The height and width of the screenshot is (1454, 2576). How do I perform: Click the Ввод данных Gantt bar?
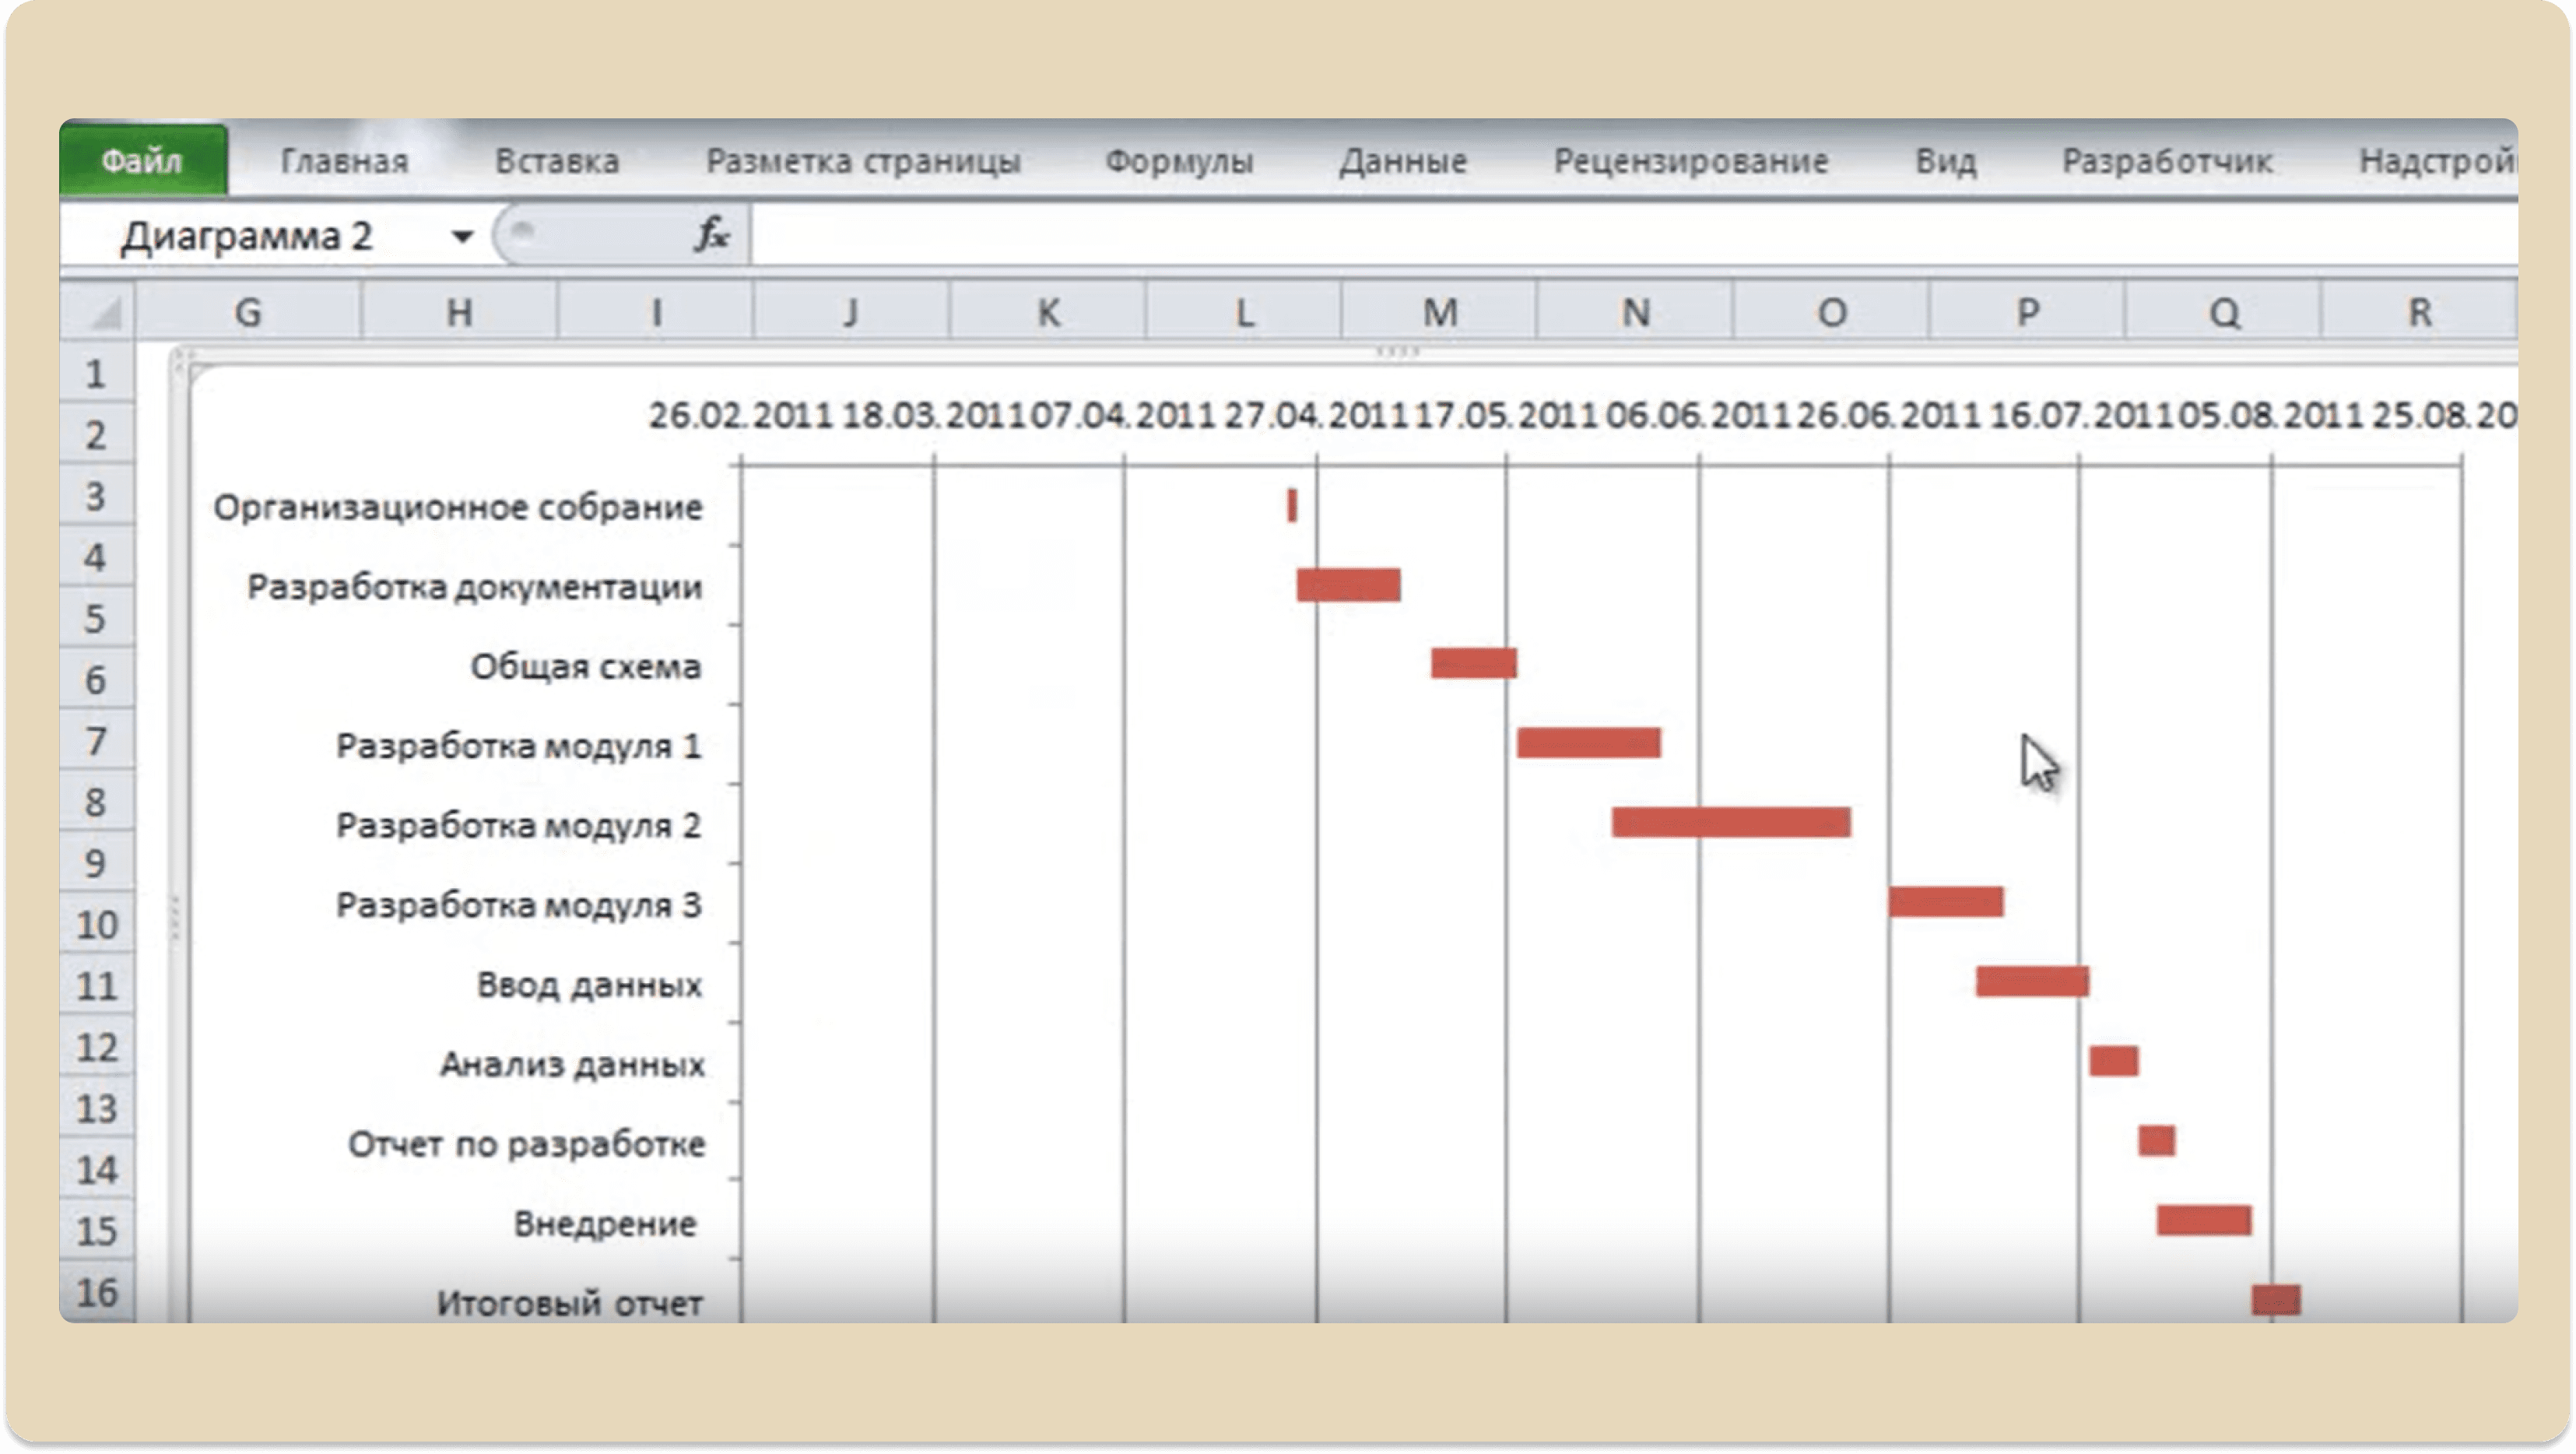pyautogui.click(x=2032, y=981)
